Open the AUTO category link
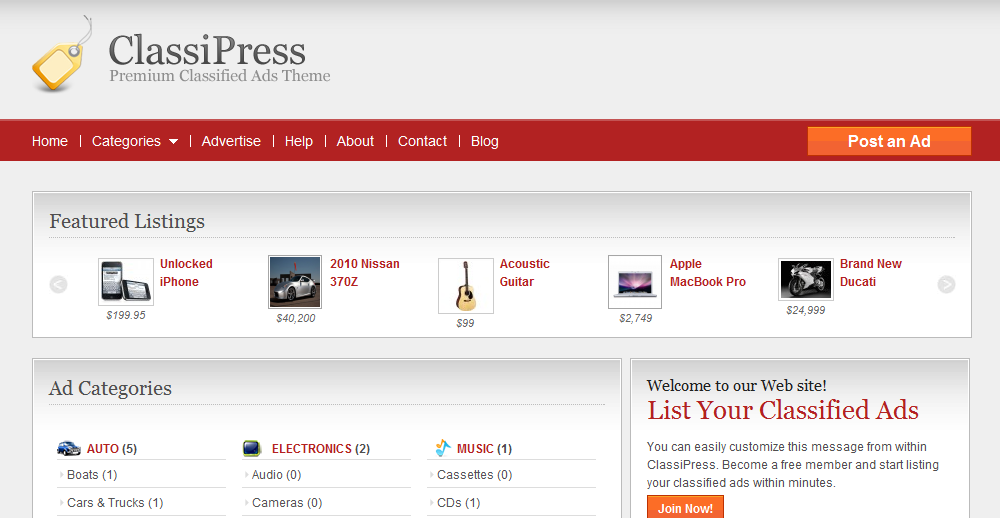1000x518 pixels. tap(103, 448)
